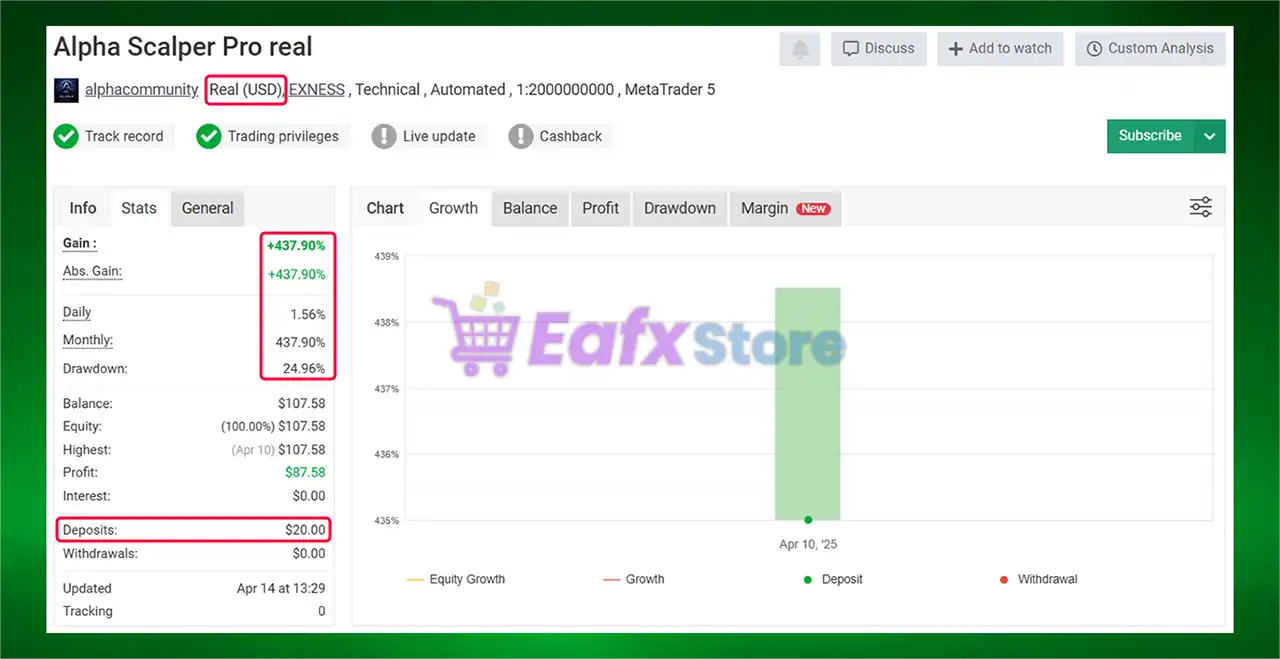Click the Trading privileges green checkmark
The height and width of the screenshot is (659, 1280).
click(x=209, y=136)
